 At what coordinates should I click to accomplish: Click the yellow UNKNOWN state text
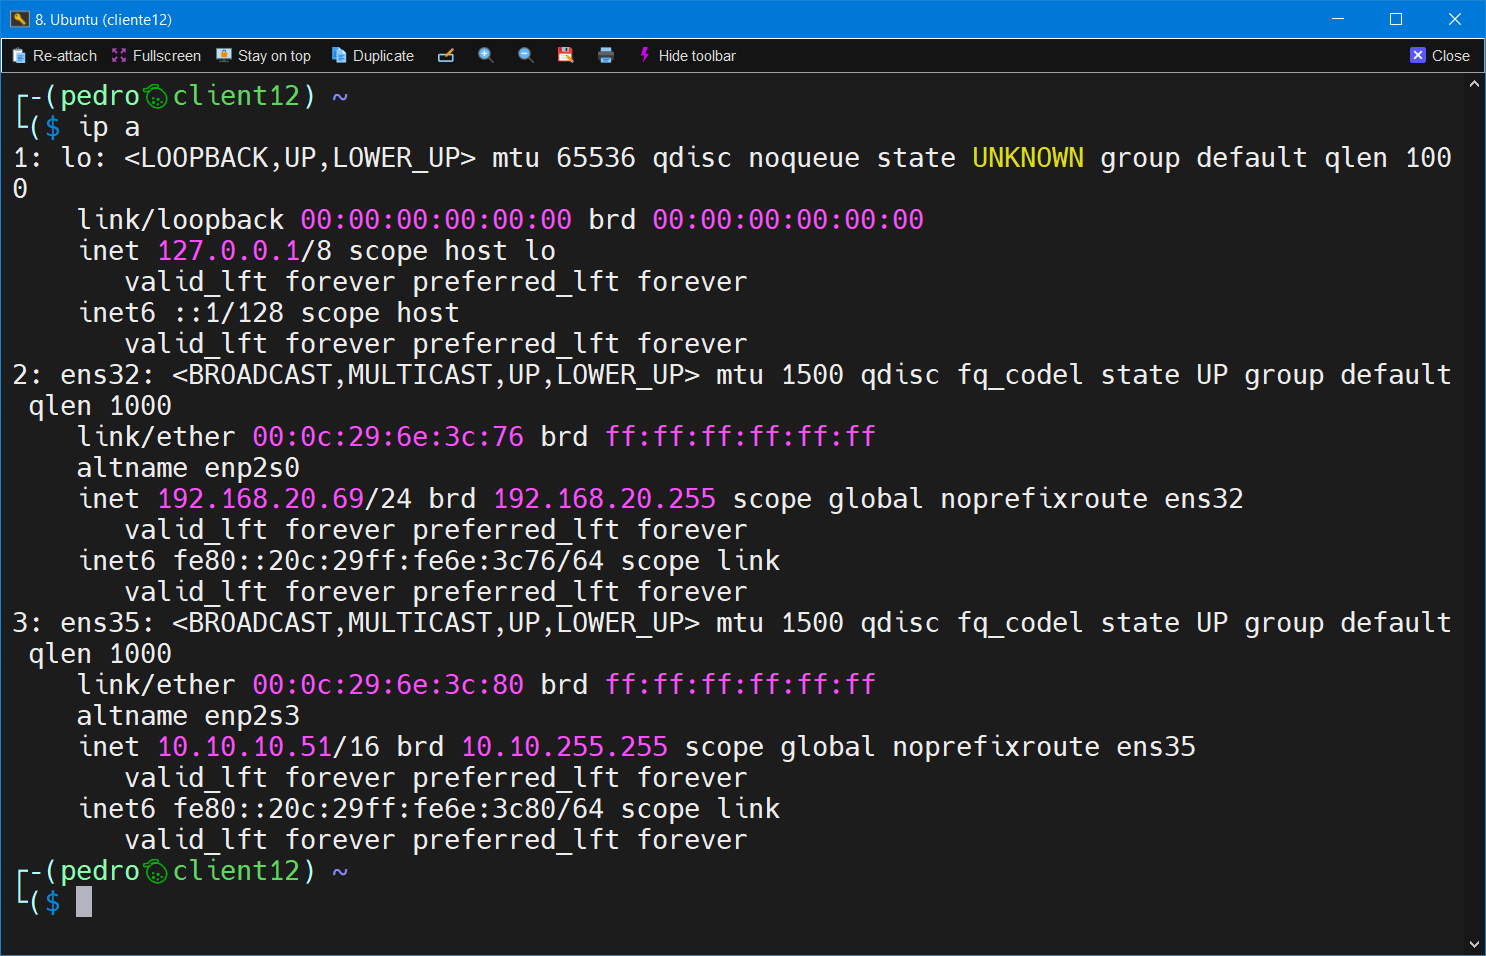coord(1027,158)
